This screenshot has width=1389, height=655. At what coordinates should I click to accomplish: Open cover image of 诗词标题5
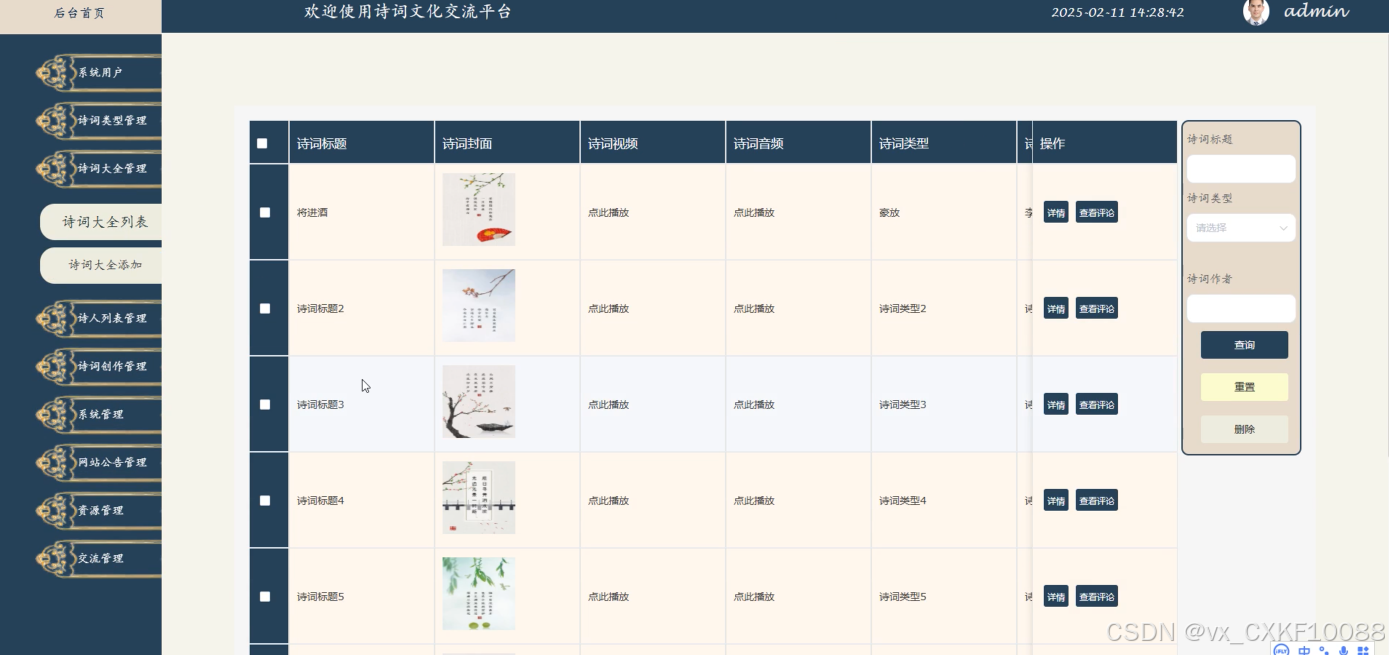479,593
